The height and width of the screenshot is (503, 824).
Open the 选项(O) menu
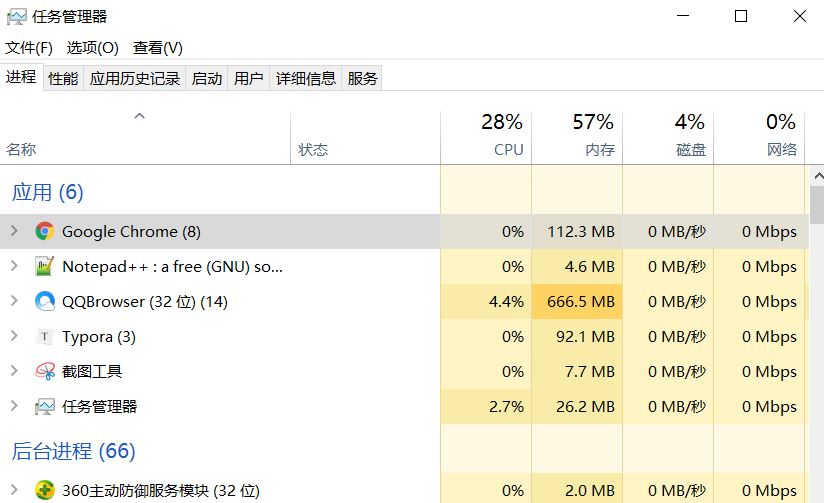tap(92, 48)
